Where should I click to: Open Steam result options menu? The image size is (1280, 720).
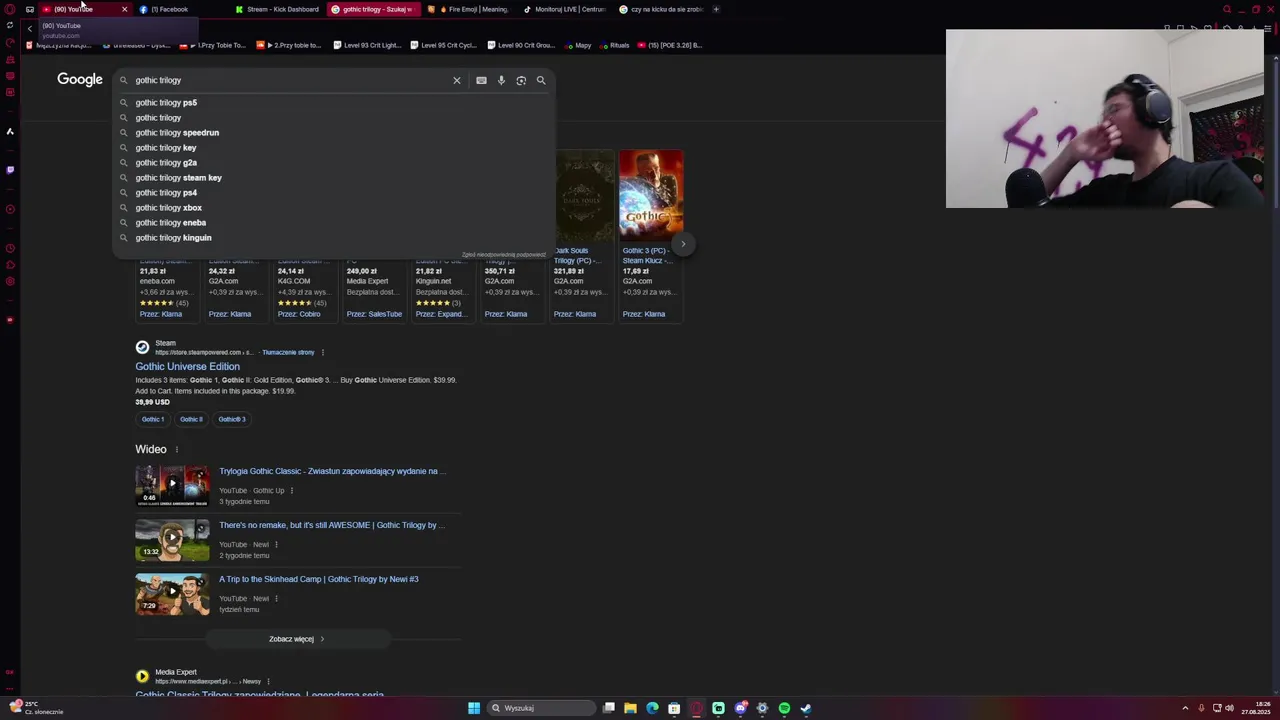pyautogui.click(x=322, y=352)
